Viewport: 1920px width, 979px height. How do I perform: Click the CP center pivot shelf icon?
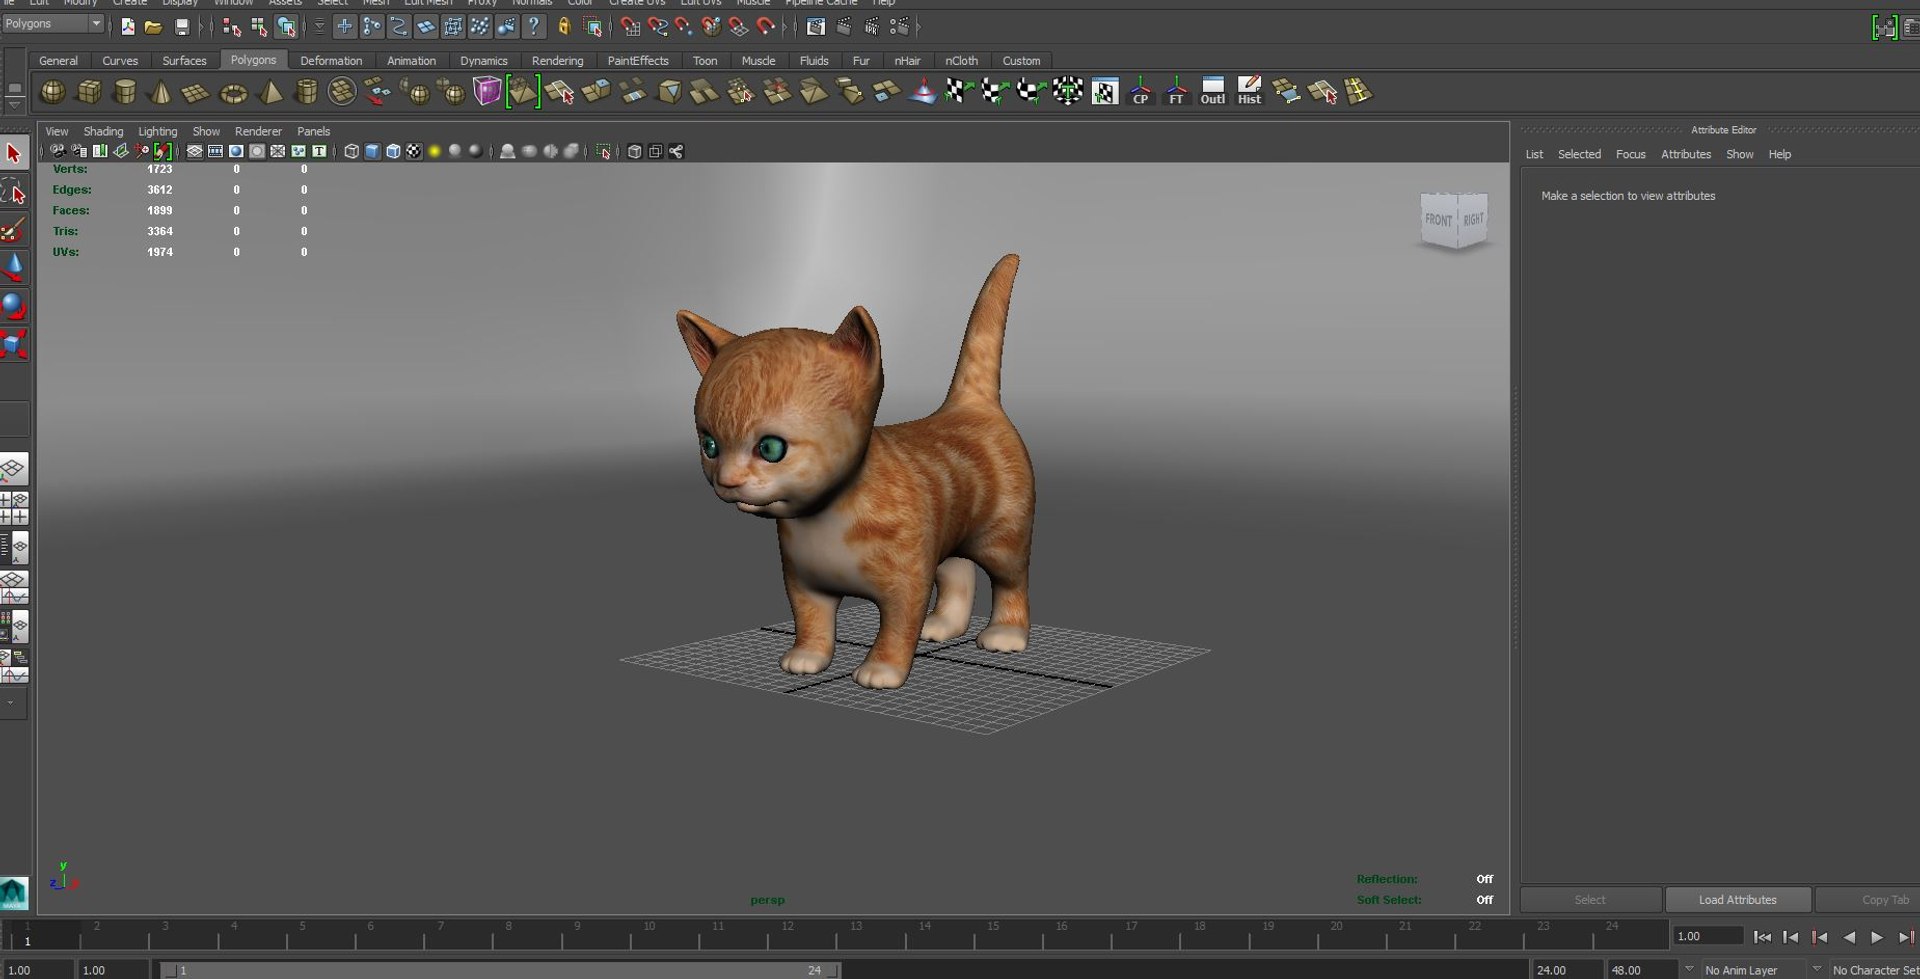1140,91
